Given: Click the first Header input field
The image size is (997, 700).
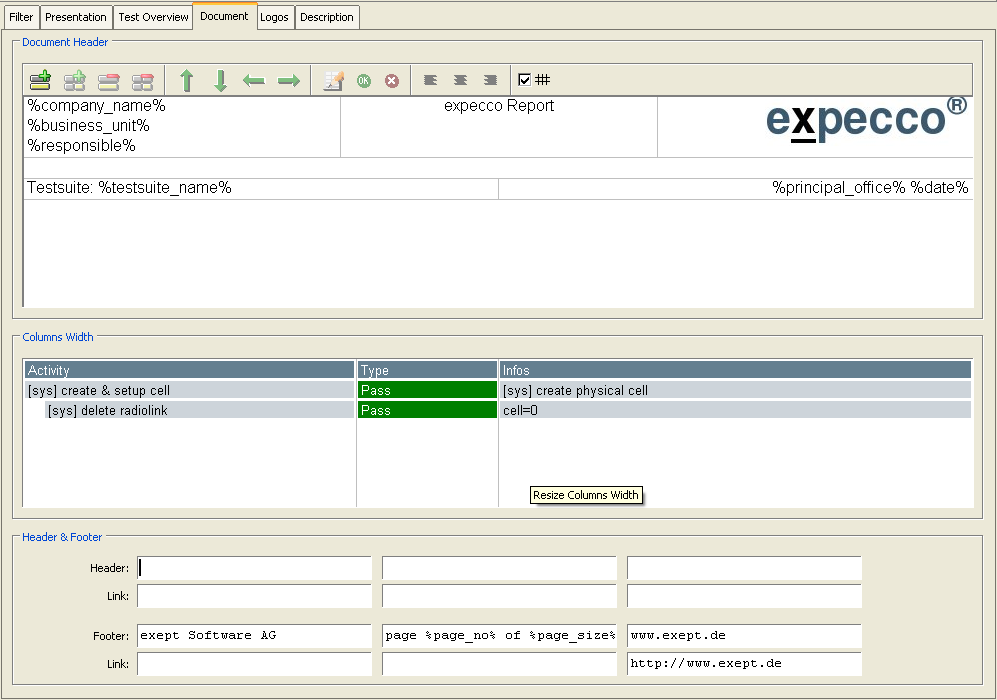Looking at the screenshot, I should (x=254, y=568).
